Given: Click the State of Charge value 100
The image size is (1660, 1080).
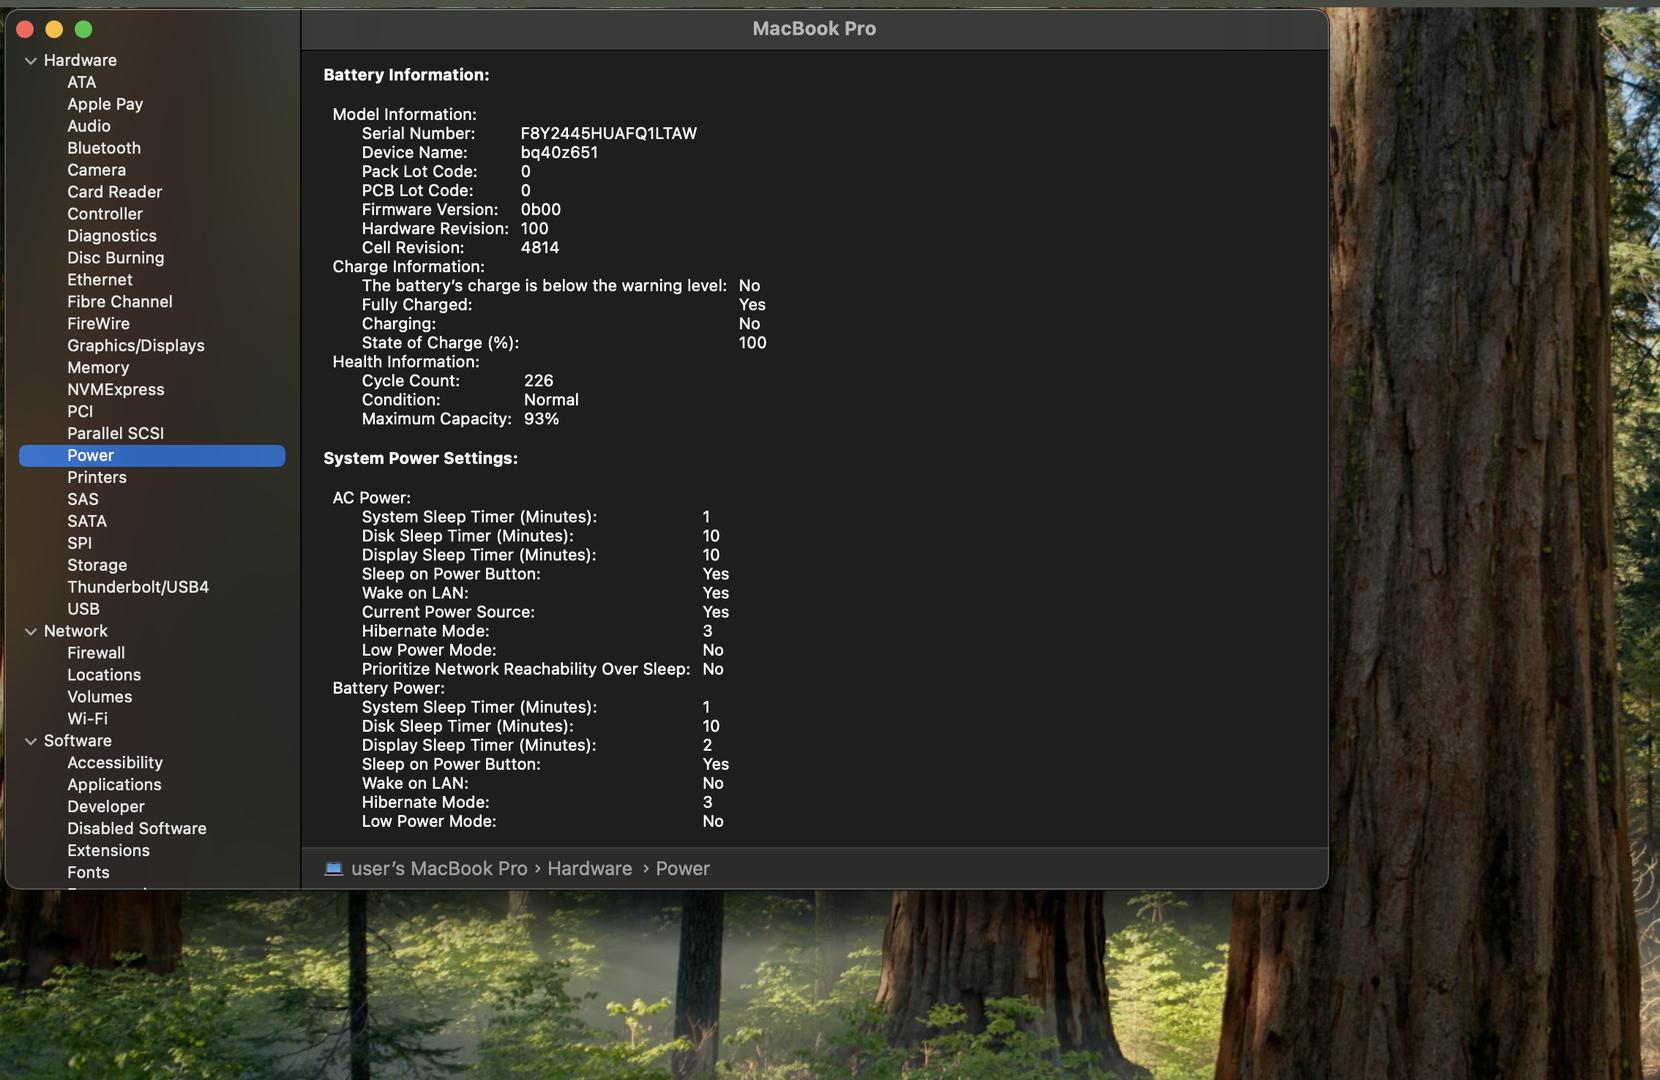Looking at the screenshot, I should point(753,344).
